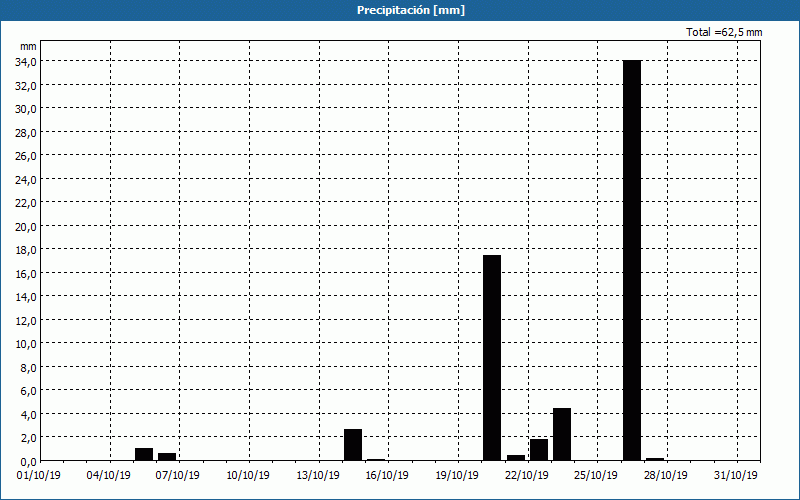Click the 4.5 mm precipitation bar
Screen dimensions: 800x500
(562, 434)
